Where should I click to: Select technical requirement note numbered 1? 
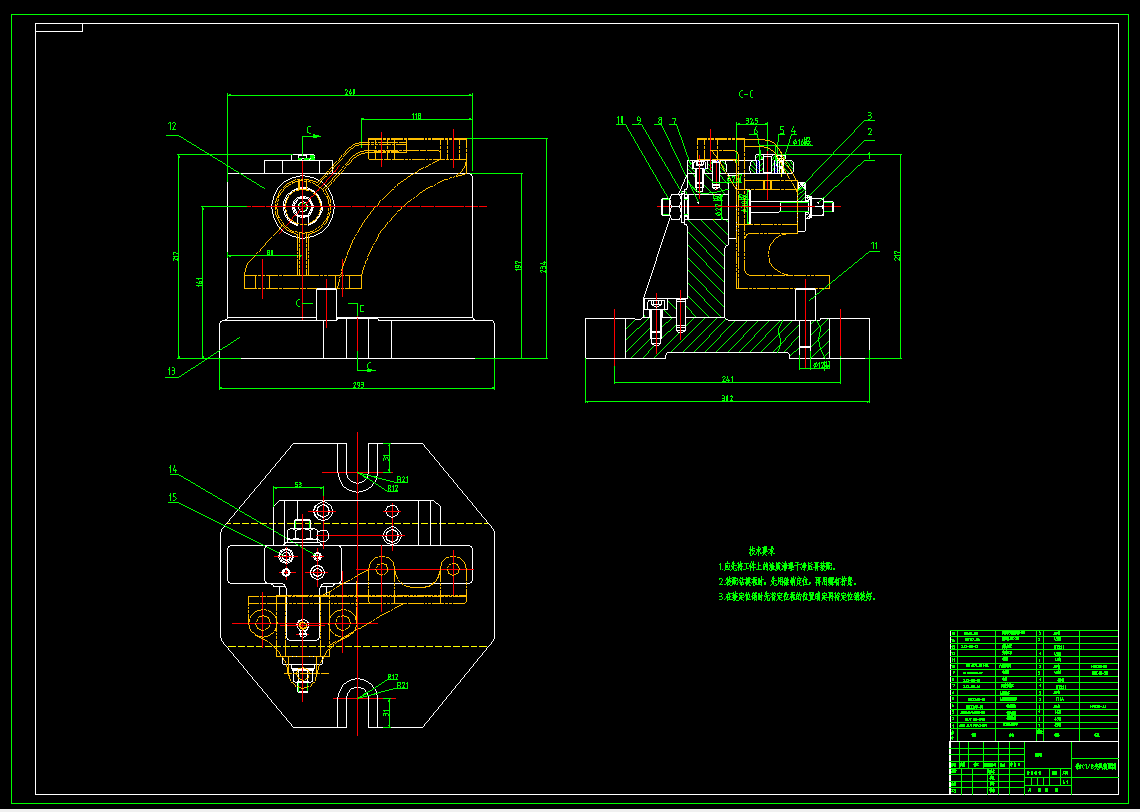(x=777, y=566)
